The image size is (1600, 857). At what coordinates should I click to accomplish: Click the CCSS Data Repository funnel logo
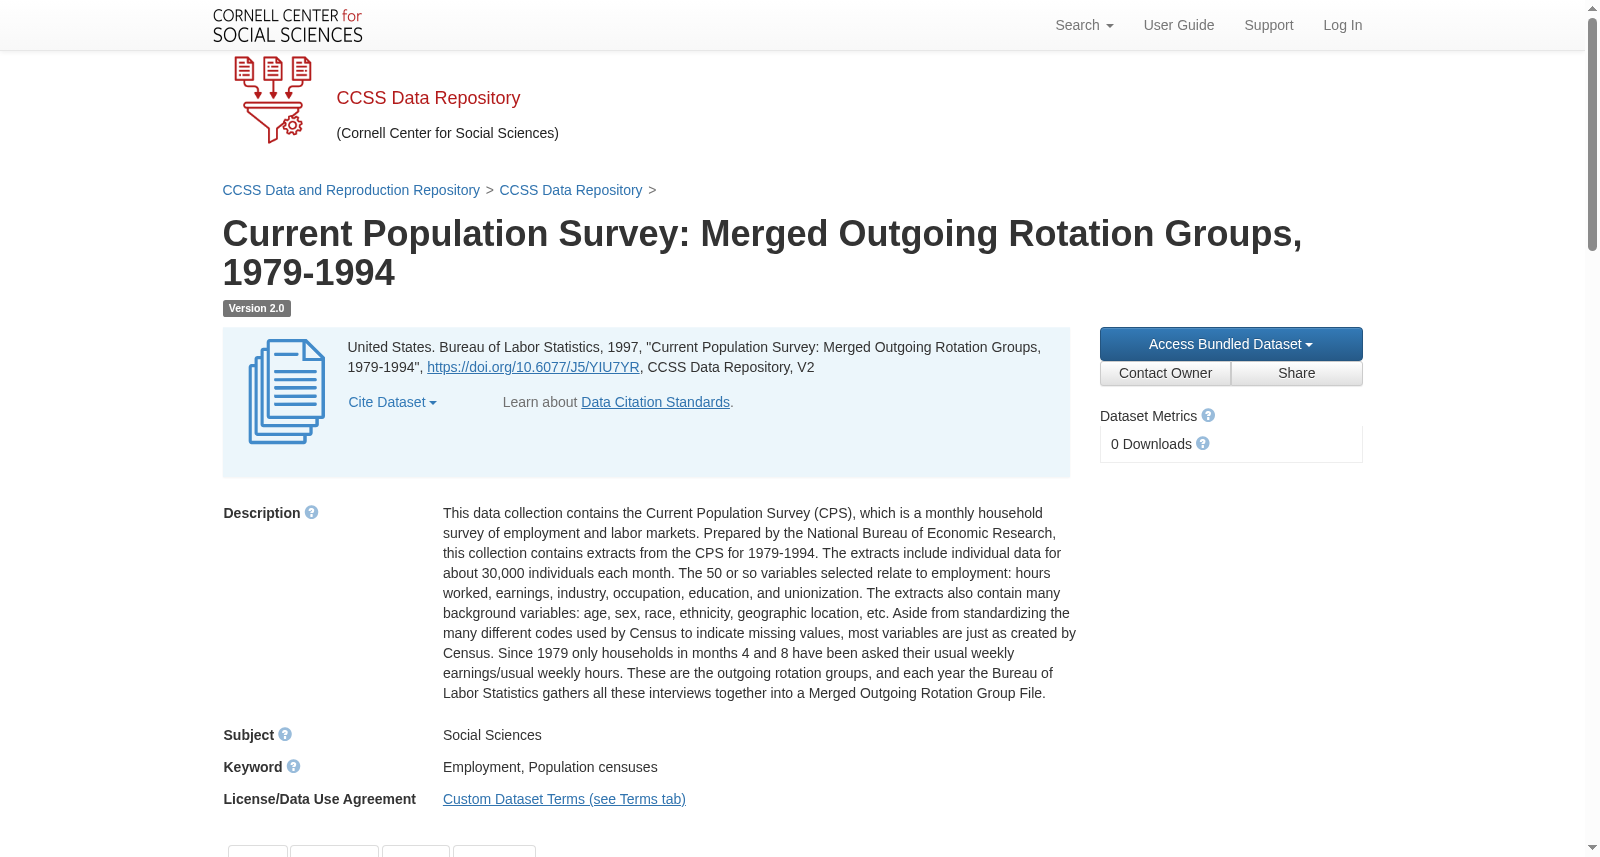(273, 100)
